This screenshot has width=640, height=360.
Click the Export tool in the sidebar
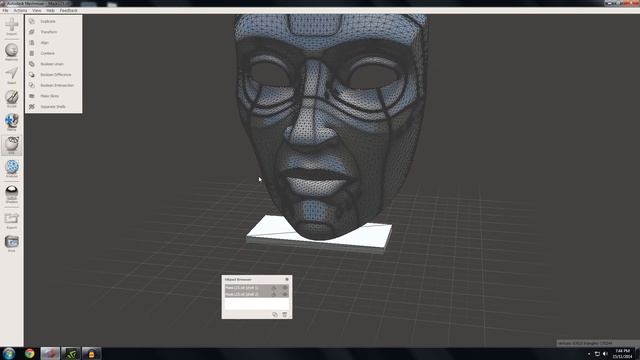coord(11,220)
